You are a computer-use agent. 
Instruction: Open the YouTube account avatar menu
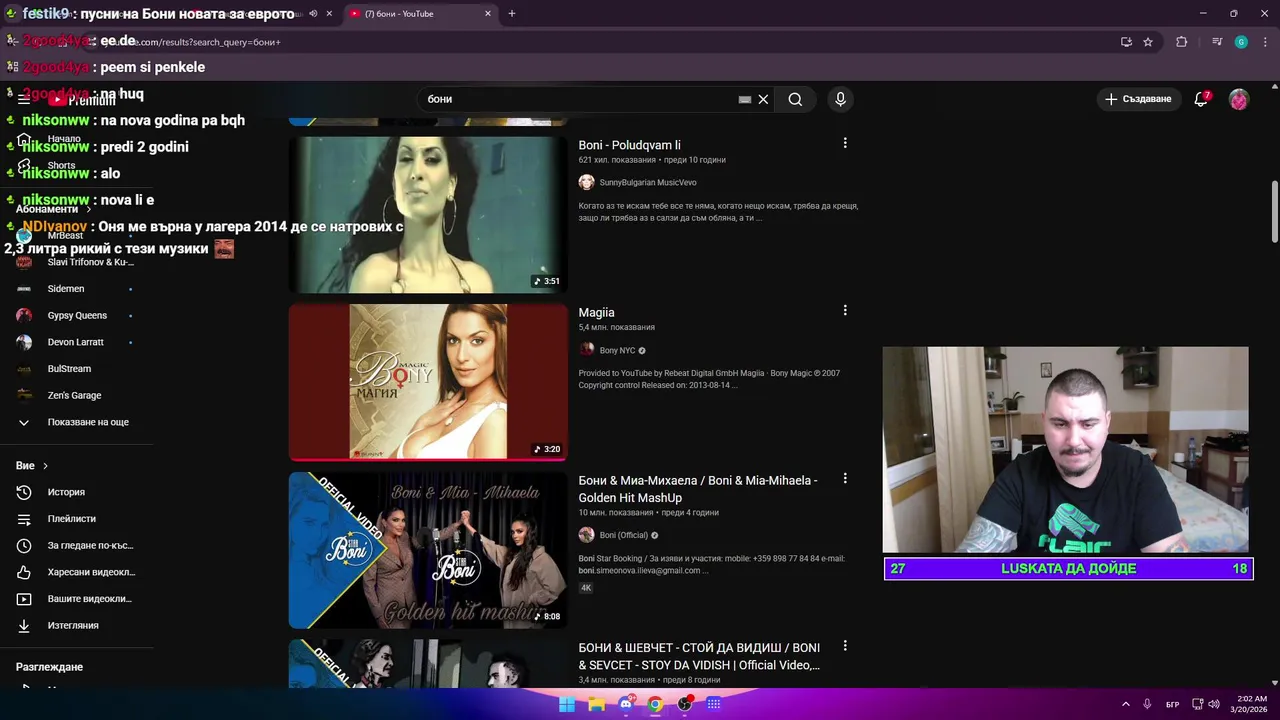pyautogui.click(x=1239, y=99)
